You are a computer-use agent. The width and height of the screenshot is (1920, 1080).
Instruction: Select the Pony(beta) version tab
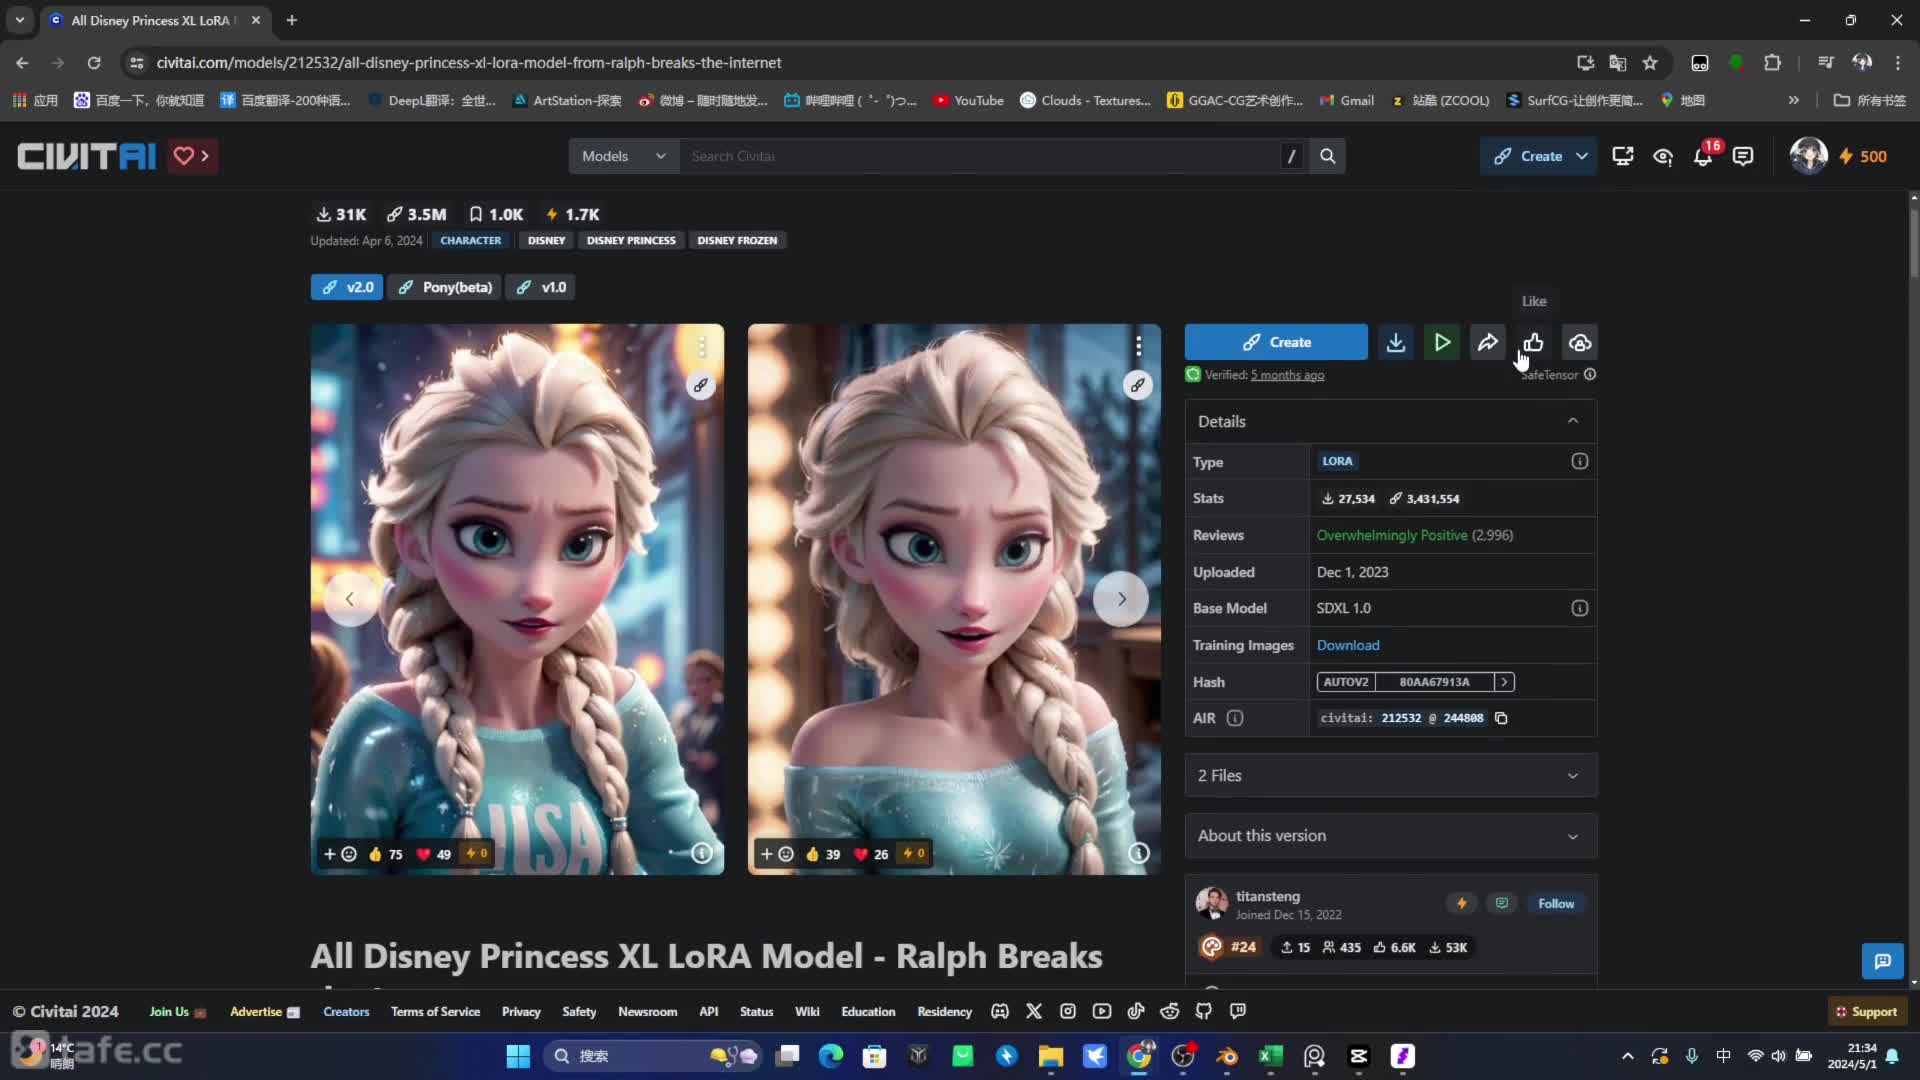click(x=445, y=287)
